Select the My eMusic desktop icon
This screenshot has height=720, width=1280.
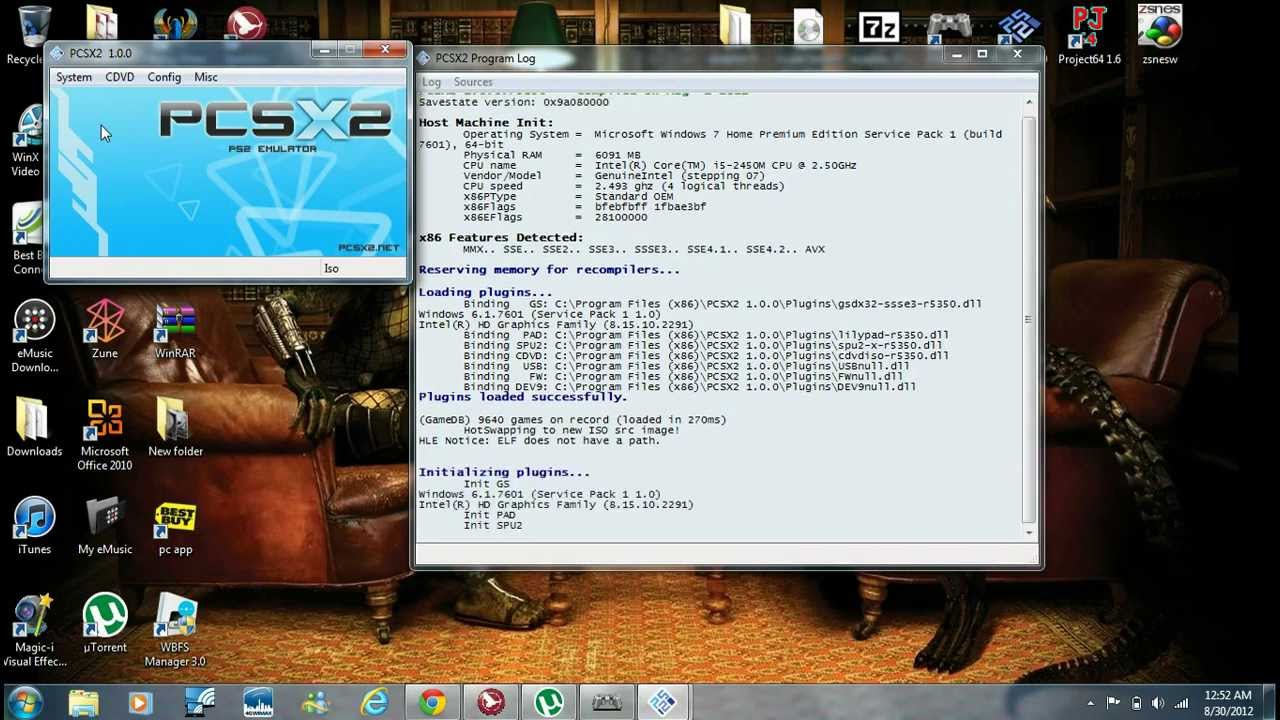coord(105,526)
